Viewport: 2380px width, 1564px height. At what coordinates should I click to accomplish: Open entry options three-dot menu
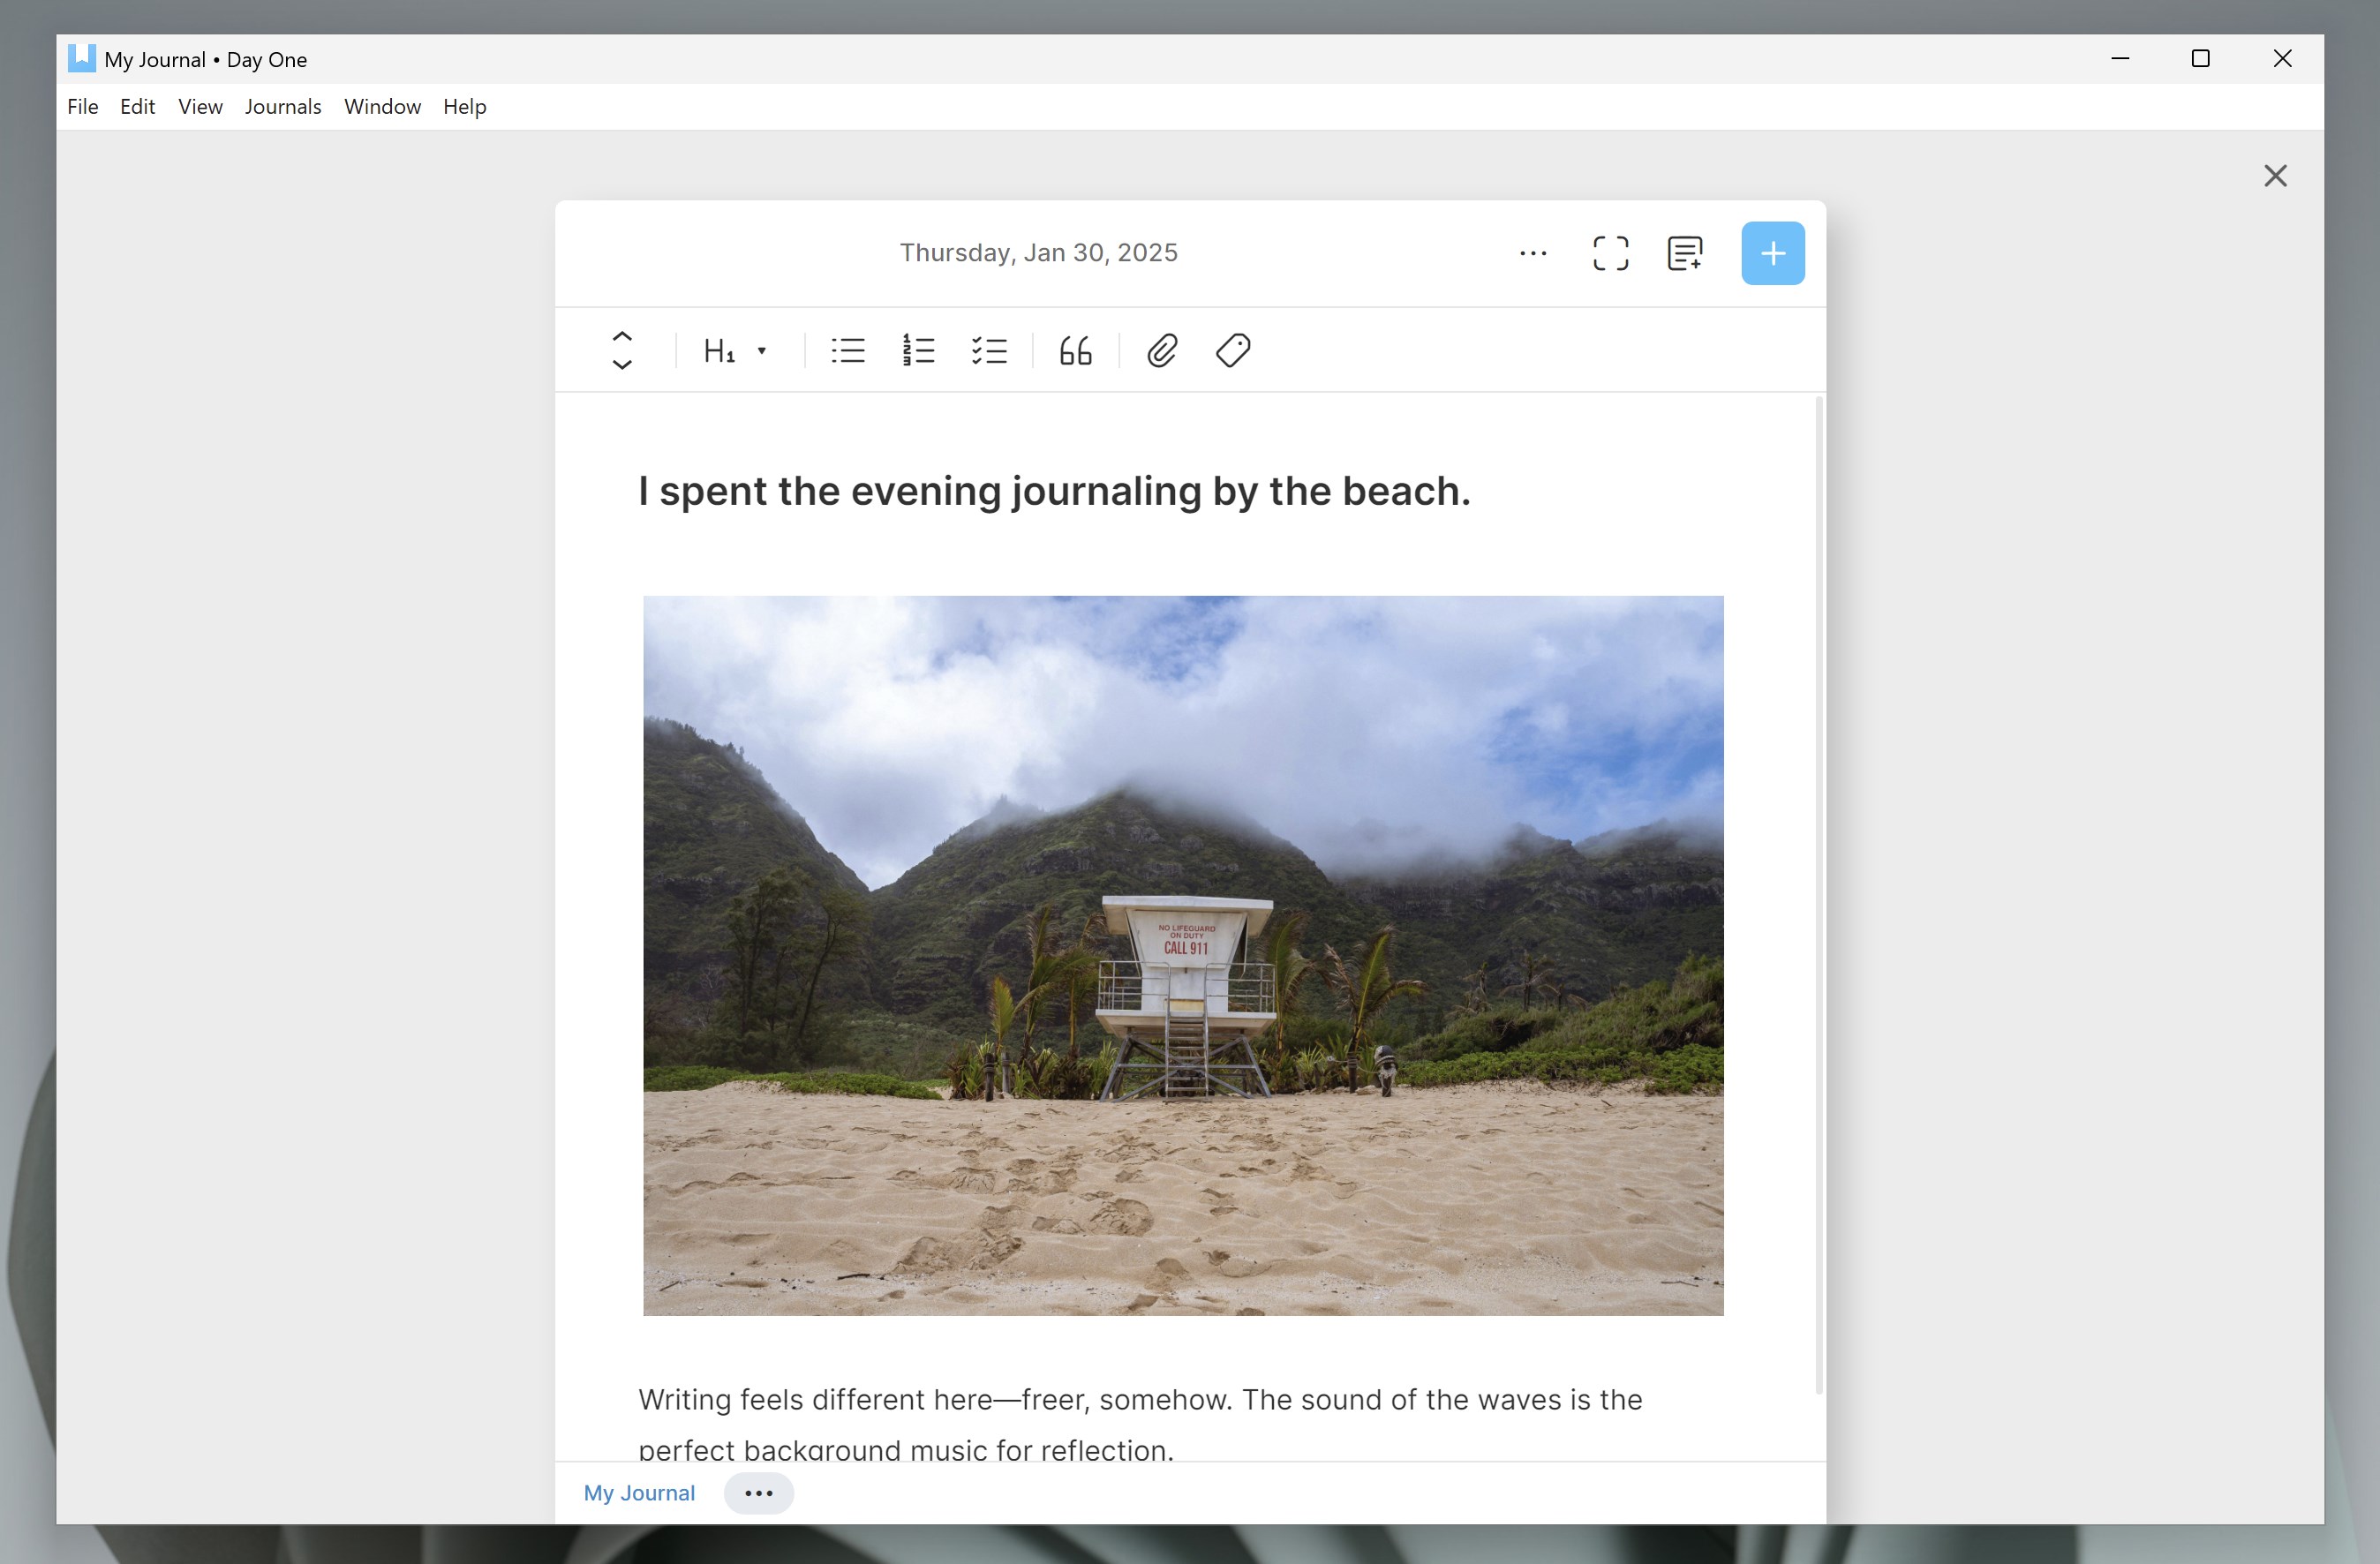(1533, 254)
